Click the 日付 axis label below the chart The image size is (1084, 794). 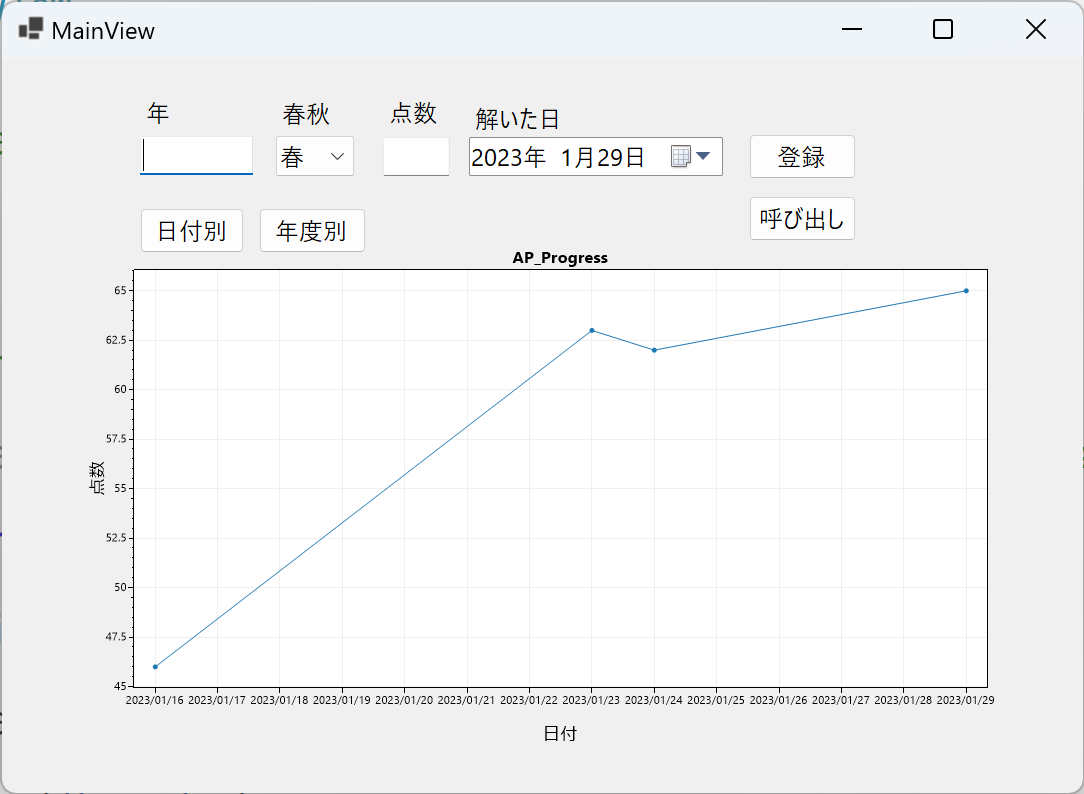560,733
